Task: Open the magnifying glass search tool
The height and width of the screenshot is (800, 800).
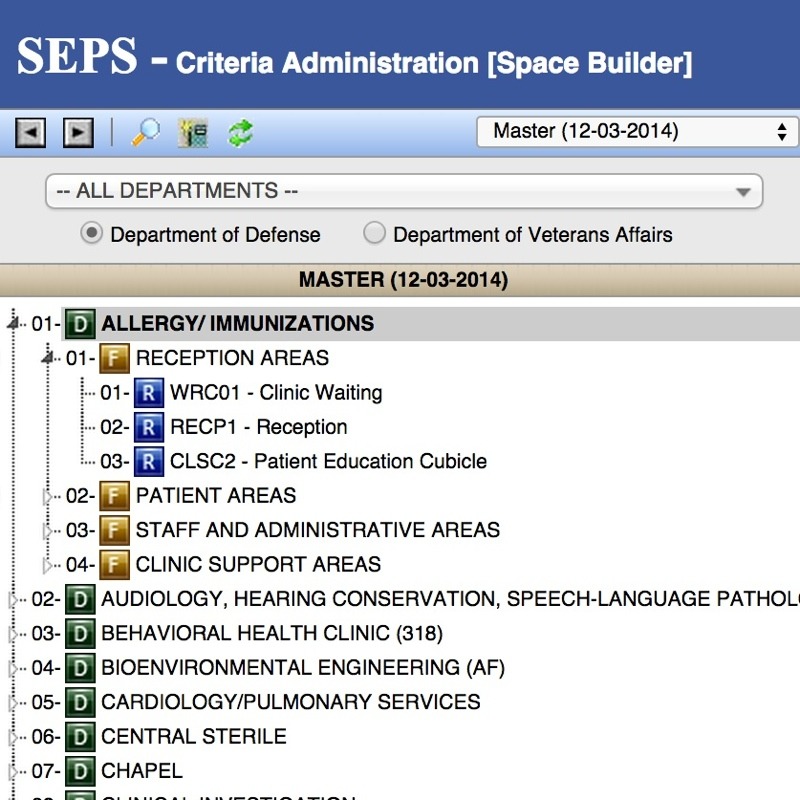Action: [146, 133]
